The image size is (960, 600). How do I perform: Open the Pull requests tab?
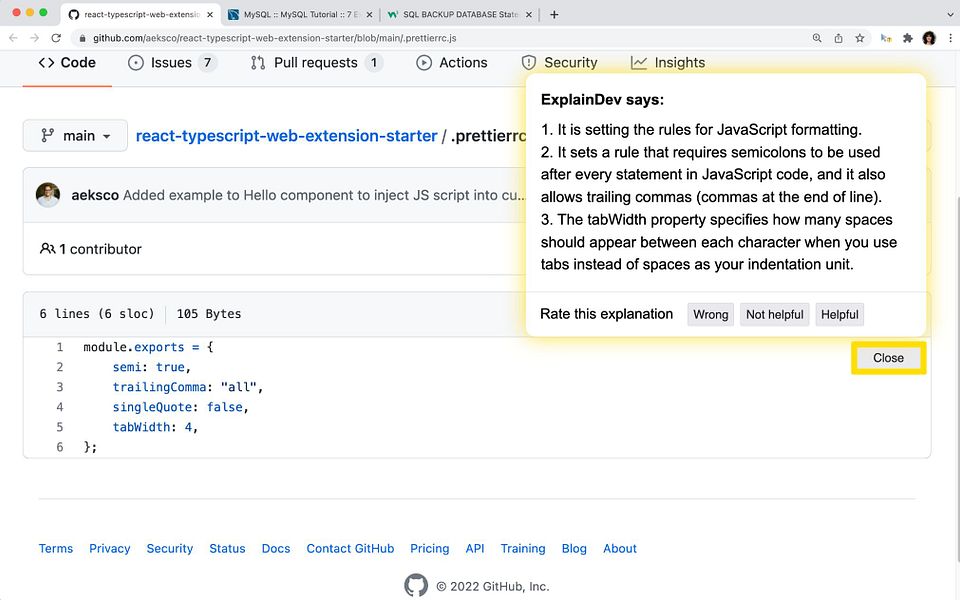click(317, 62)
